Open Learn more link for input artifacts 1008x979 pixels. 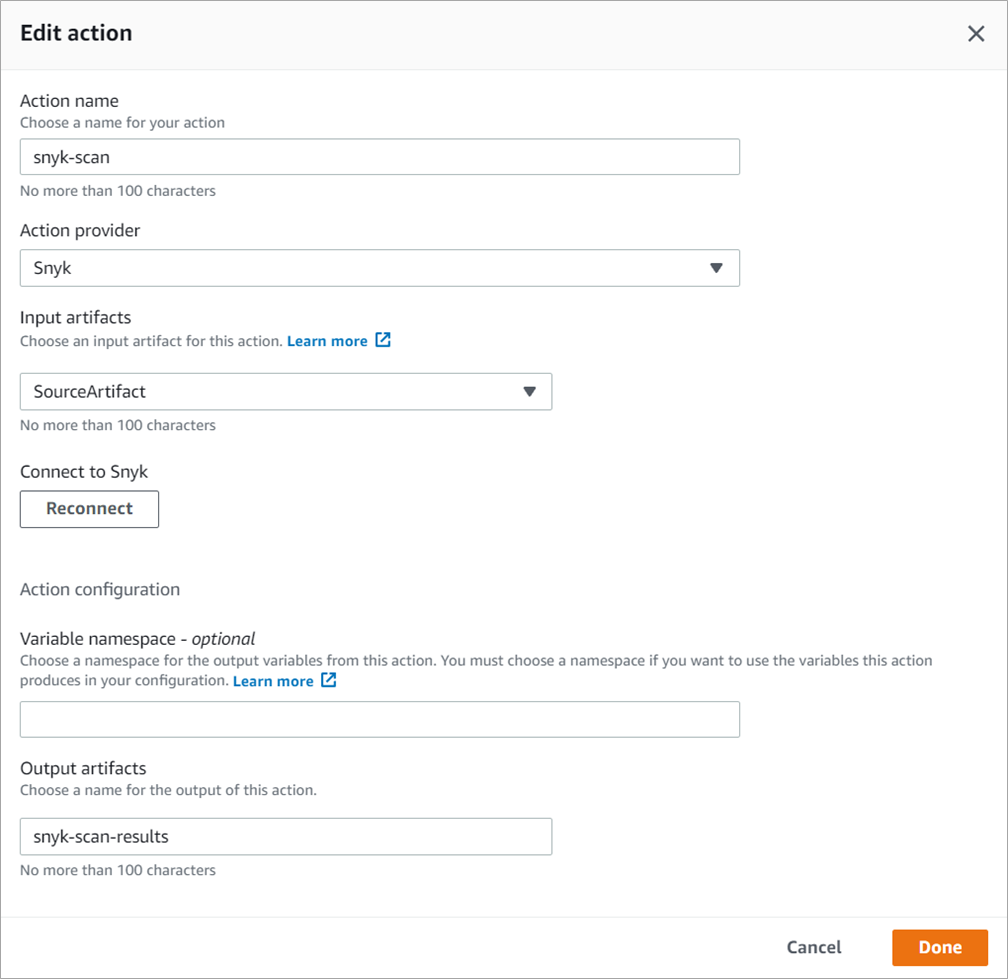pos(327,341)
